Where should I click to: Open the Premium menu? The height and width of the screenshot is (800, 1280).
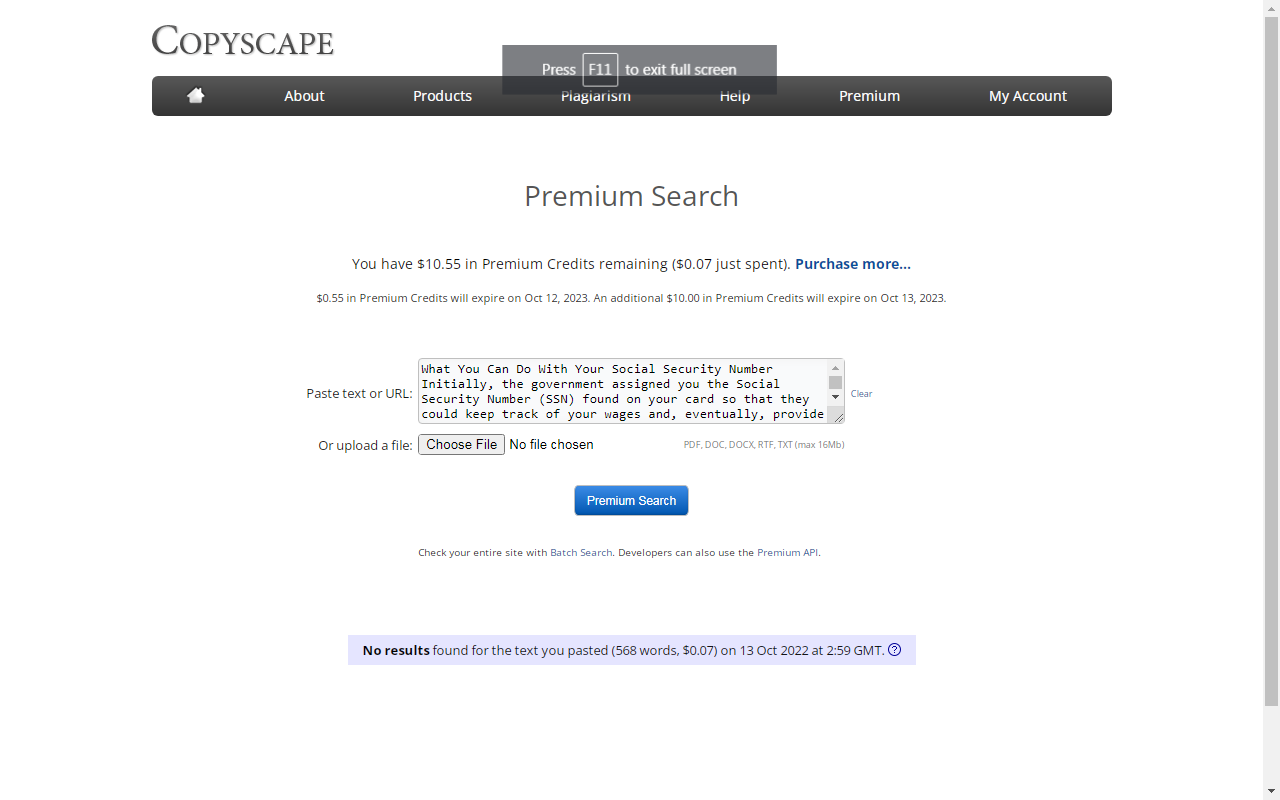(x=869, y=96)
